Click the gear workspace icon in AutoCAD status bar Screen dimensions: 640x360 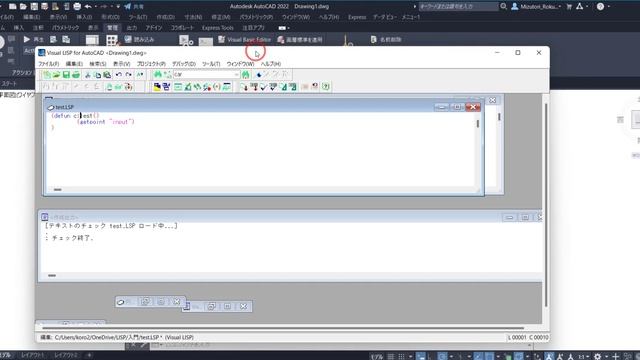pos(598,356)
